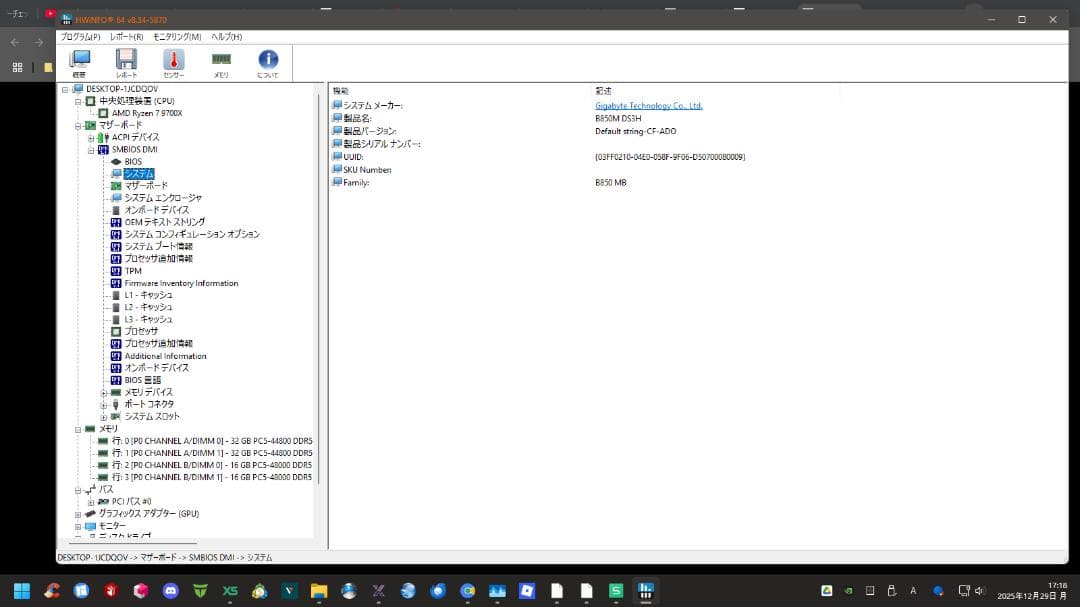
Task: Open Discord from the Windows taskbar
Action: (x=170, y=590)
